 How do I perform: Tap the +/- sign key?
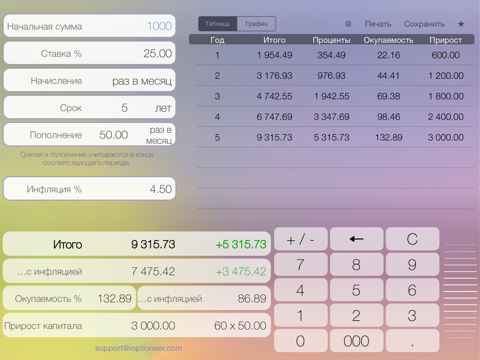pos(301,239)
